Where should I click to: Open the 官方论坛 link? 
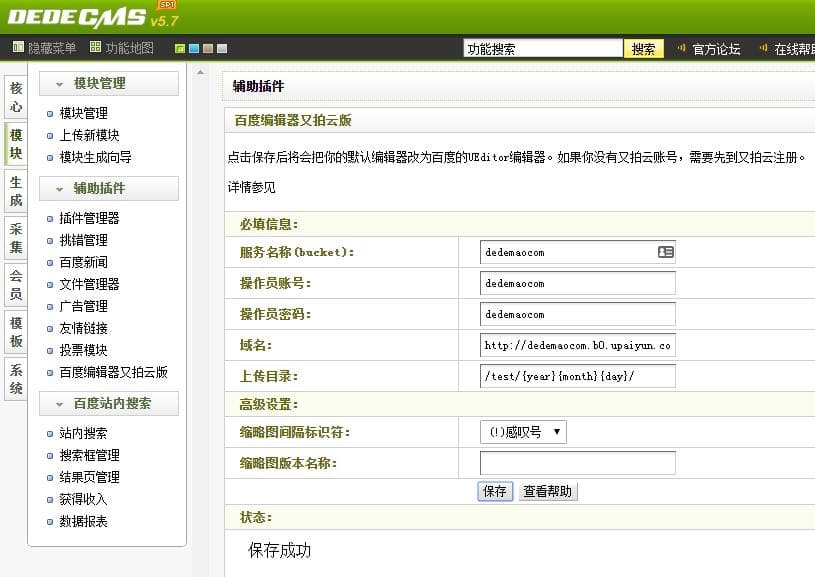pyautogui.click(x=716, y=49)
